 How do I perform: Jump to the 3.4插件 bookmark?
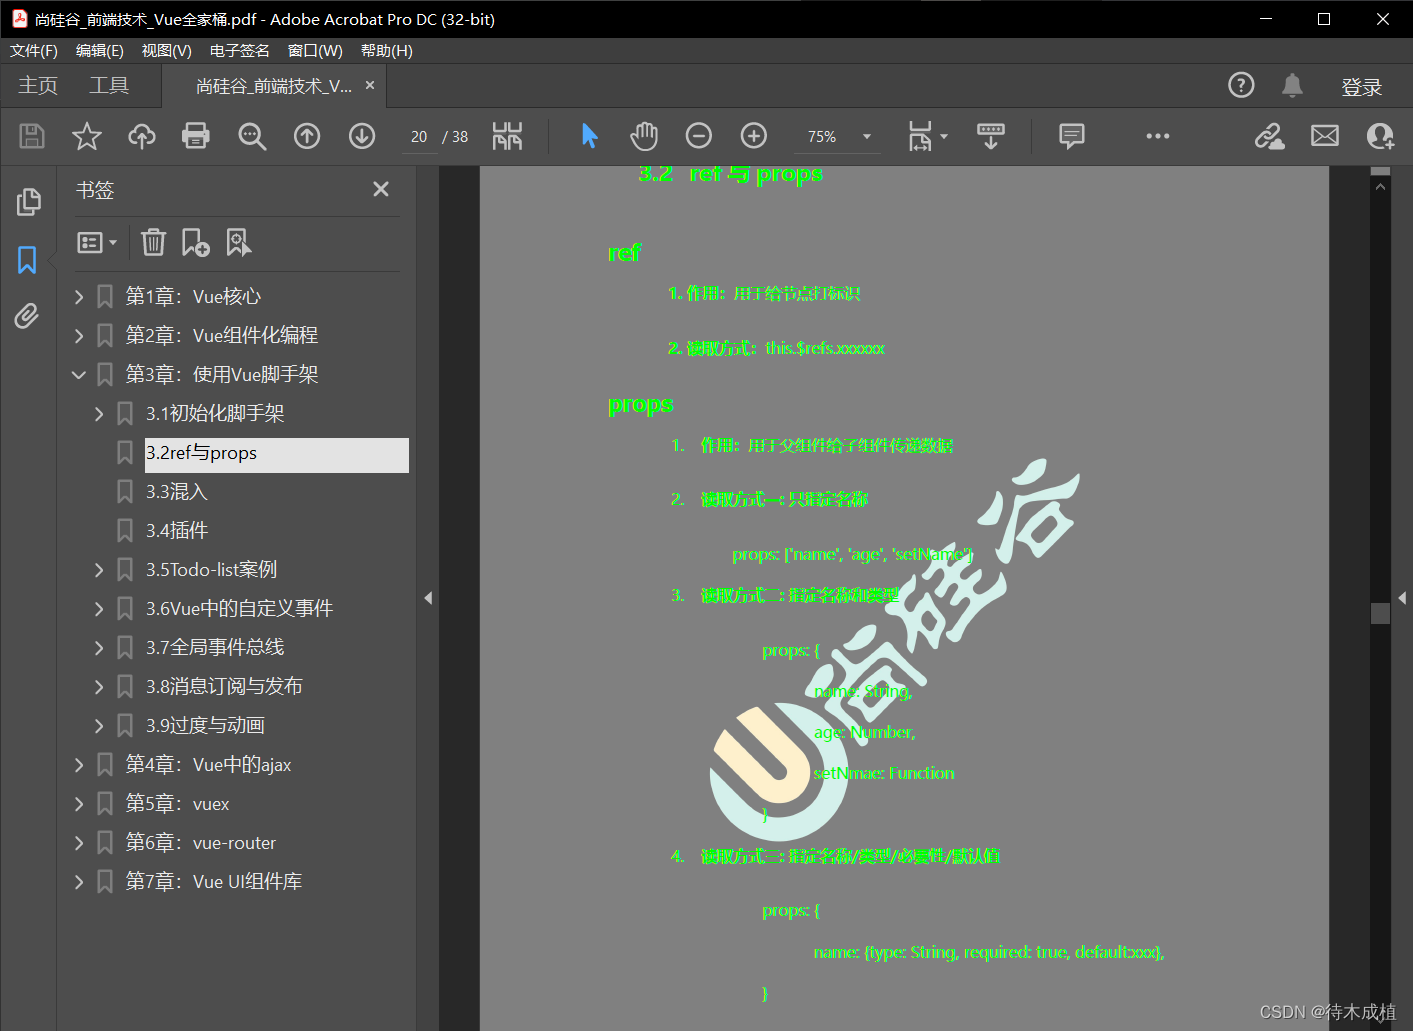click(x=177, y=531)
